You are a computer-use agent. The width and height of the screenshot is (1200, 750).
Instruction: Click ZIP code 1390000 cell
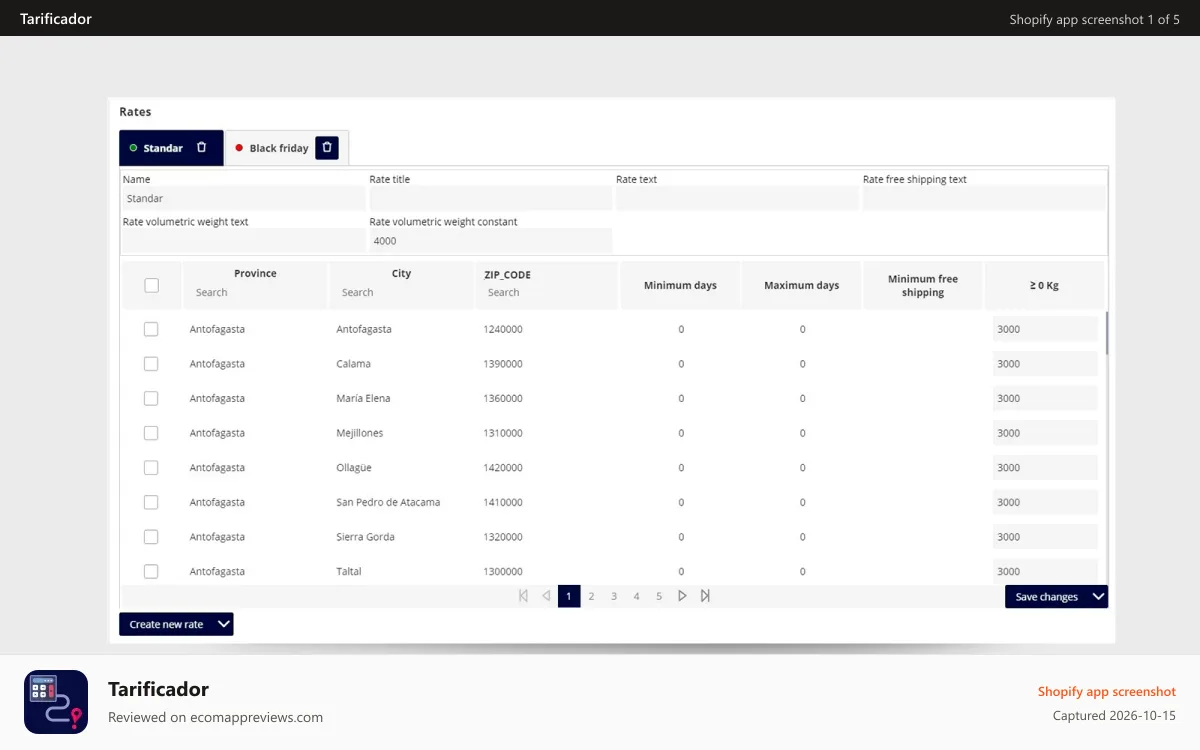[x=503, y=364]
